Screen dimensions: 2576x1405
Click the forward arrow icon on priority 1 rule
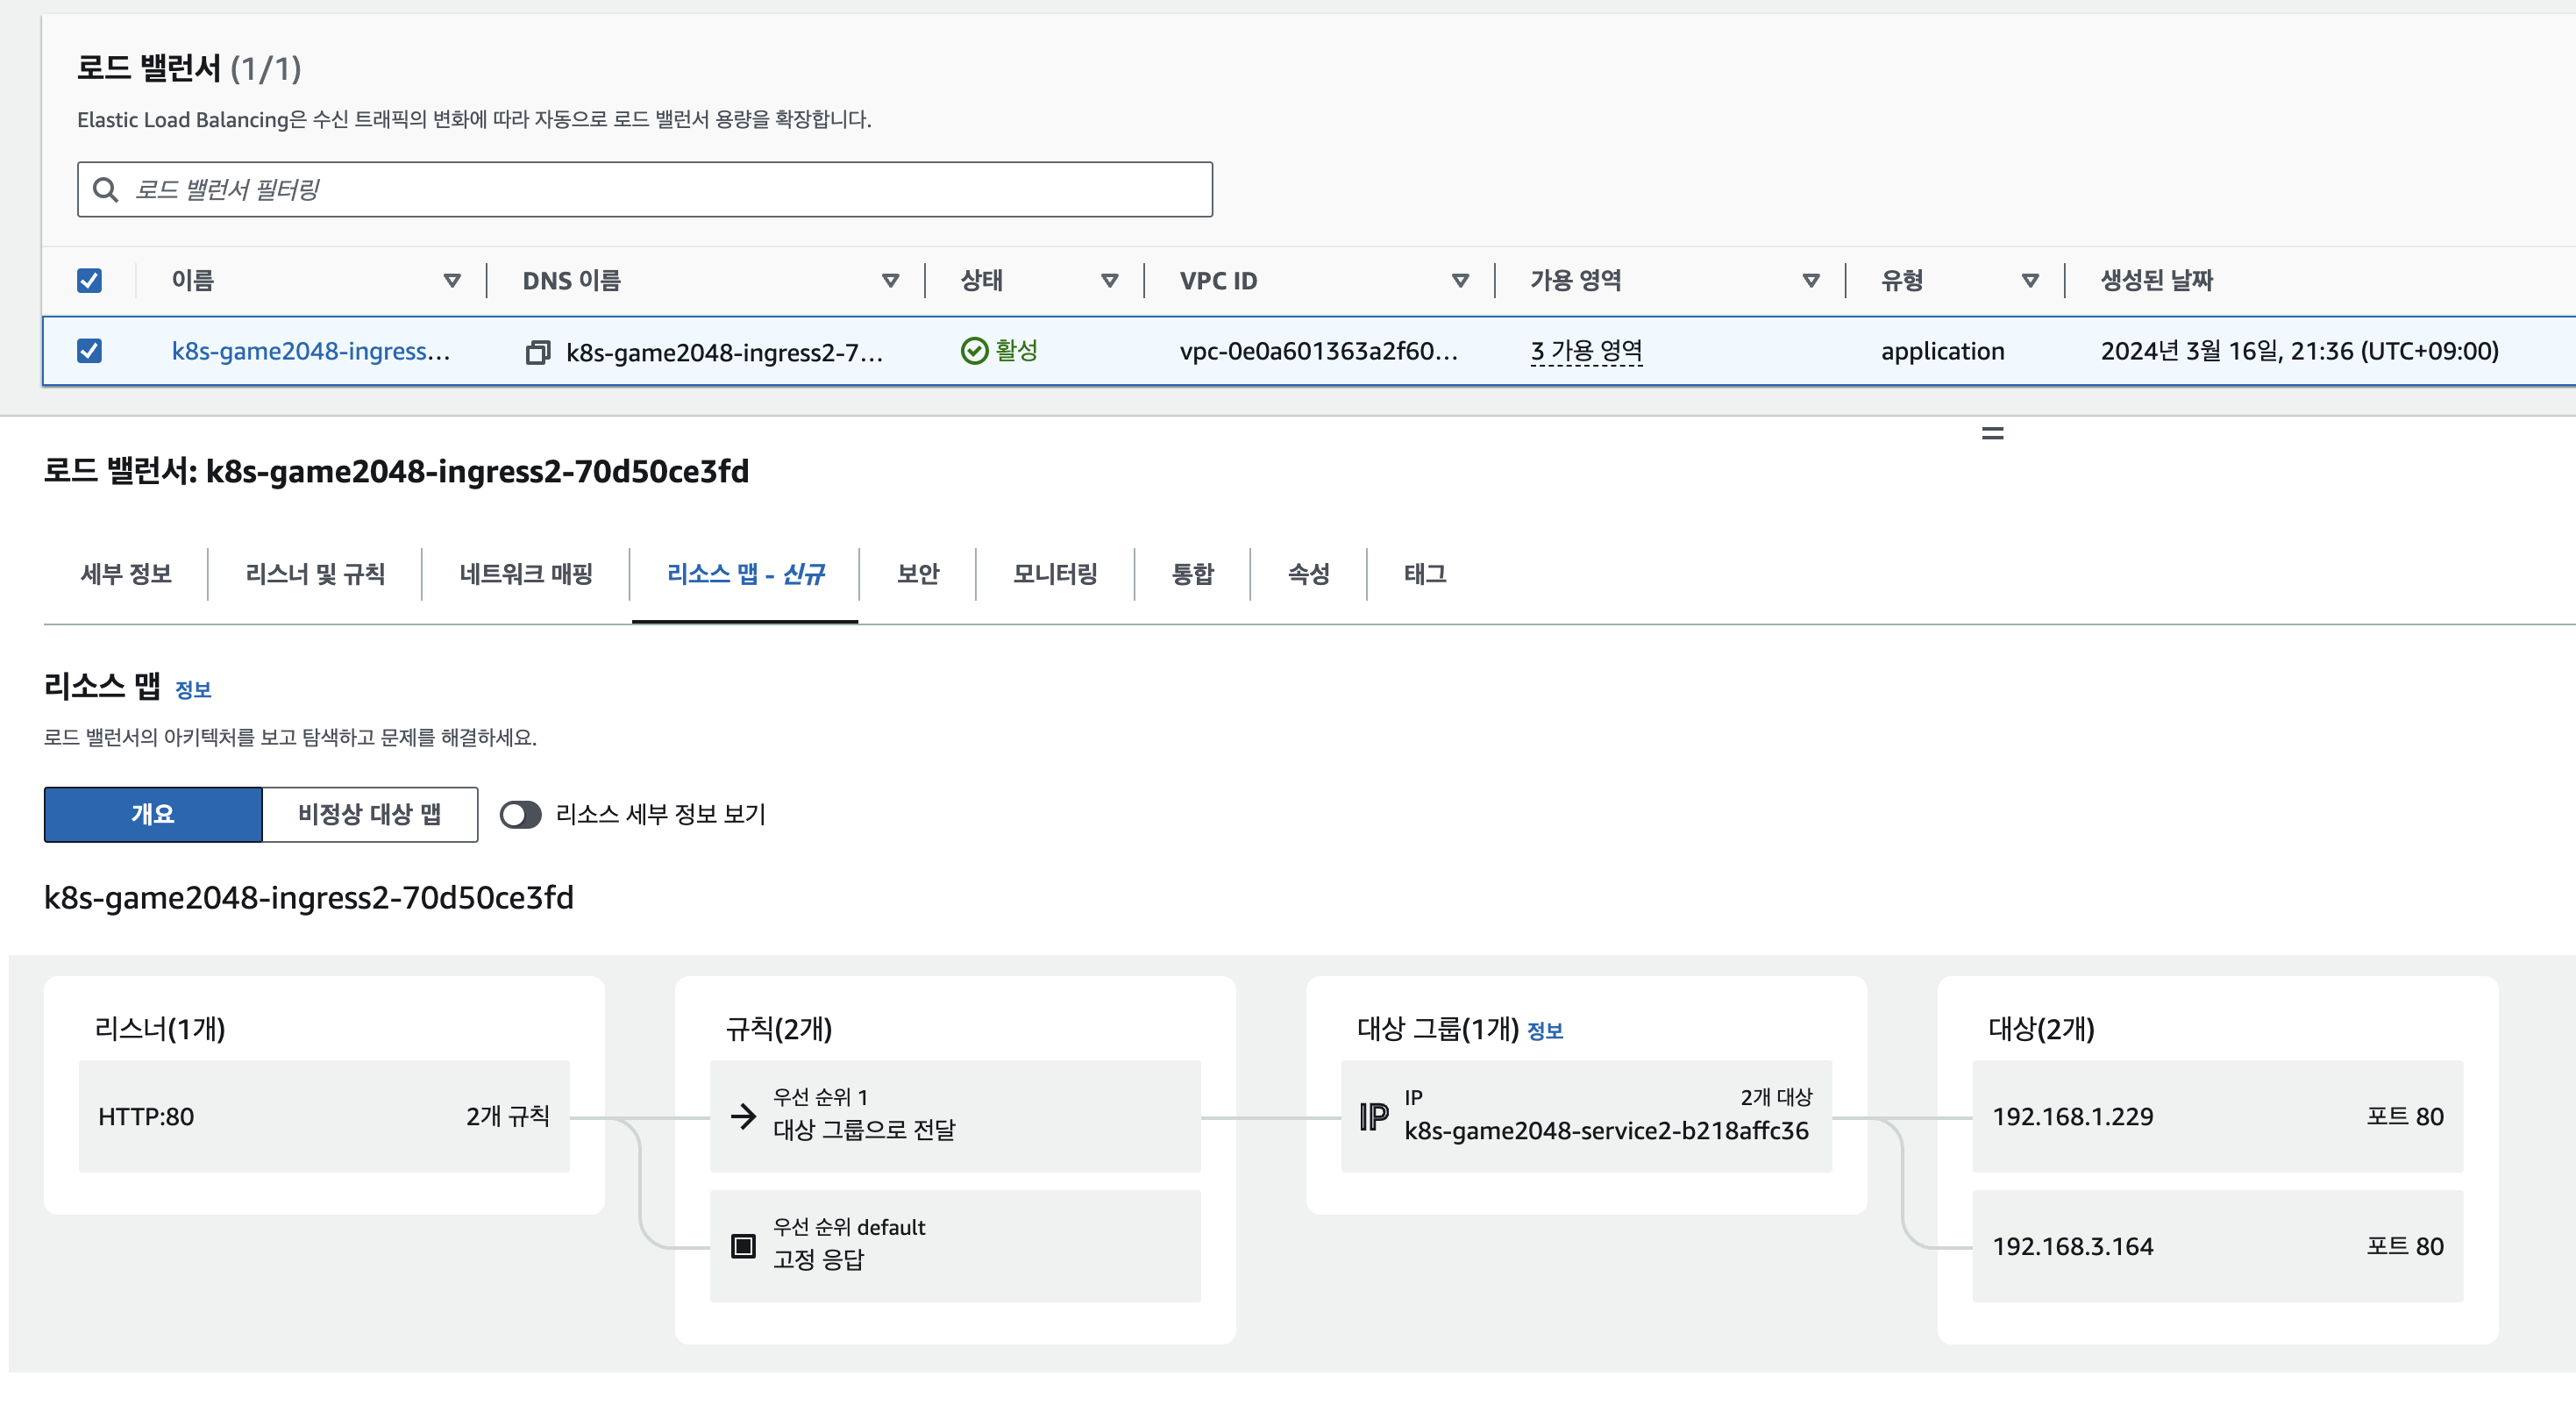pyautogui.click(x=743, y=1116)
